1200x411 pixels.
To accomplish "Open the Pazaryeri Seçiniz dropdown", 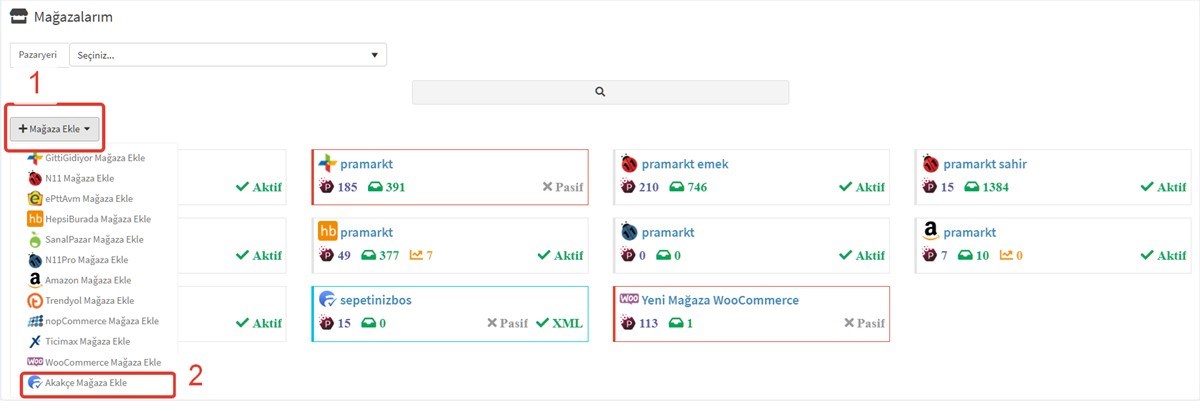I will click(228, 55).
